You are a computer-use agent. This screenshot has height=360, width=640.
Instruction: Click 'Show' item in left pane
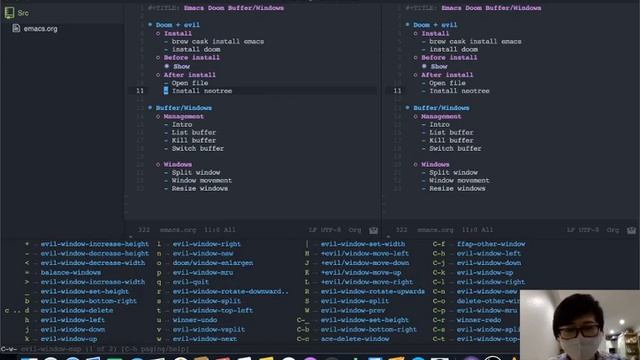(181, 66)
